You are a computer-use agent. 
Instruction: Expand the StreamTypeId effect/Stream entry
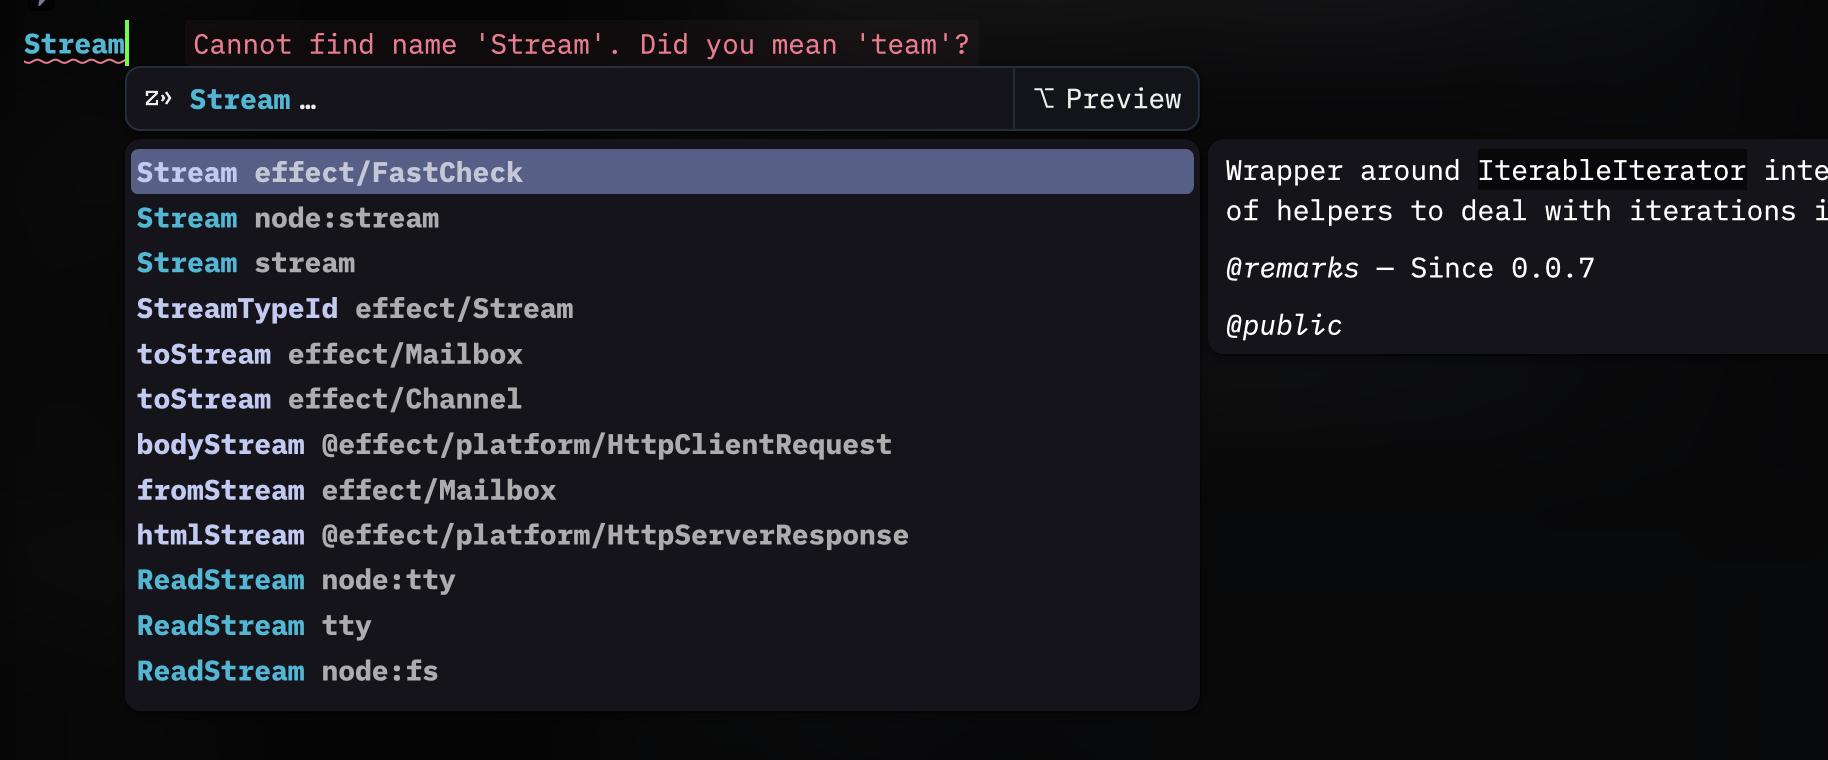[355, 308]
